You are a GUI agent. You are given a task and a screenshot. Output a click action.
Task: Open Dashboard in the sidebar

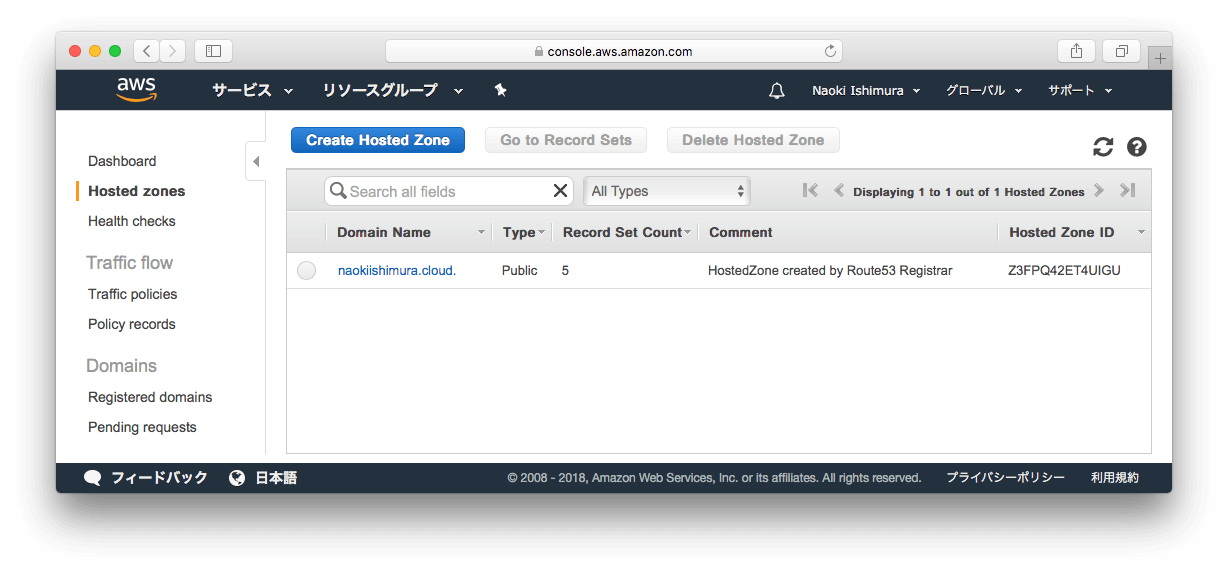coord(122,161)
